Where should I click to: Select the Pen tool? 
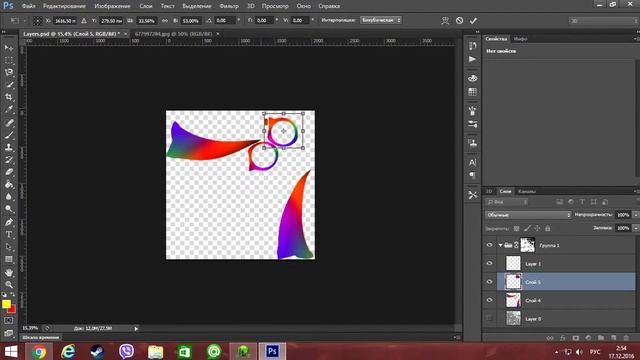tap(9, 222)
